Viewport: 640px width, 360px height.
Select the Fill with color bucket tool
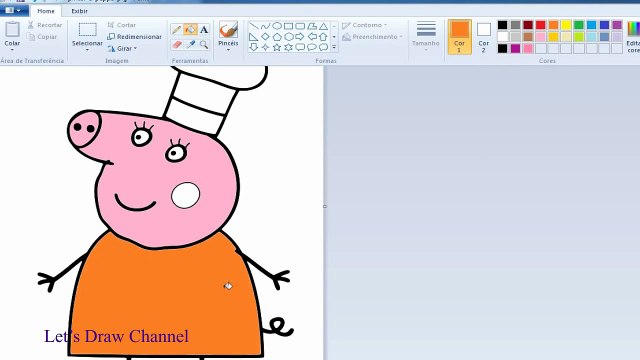point(190,29)
